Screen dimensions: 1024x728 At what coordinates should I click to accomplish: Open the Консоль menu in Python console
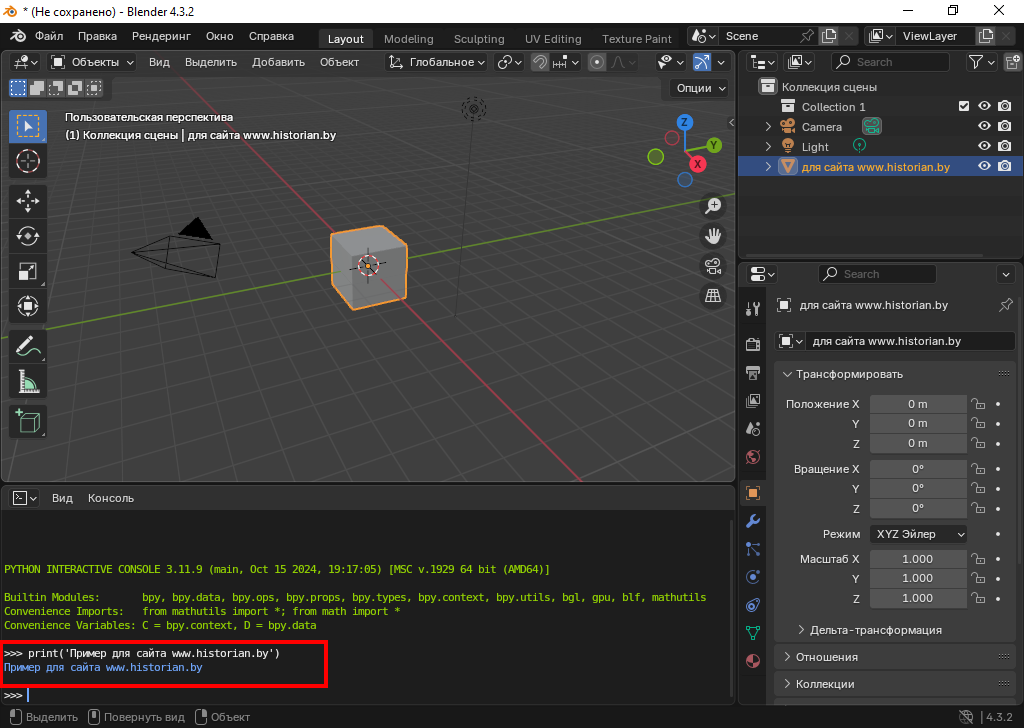pos(110,498)
